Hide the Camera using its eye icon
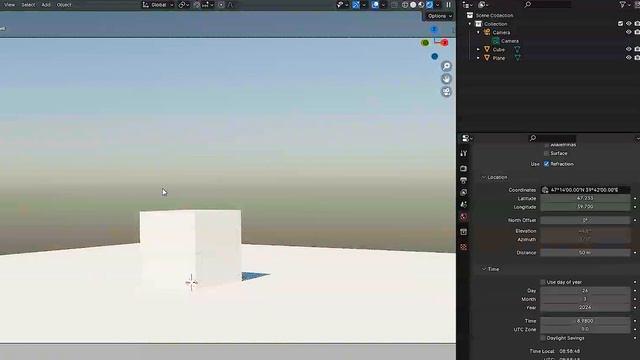Viewport: 640px width, 360px height. click(629, 32)
